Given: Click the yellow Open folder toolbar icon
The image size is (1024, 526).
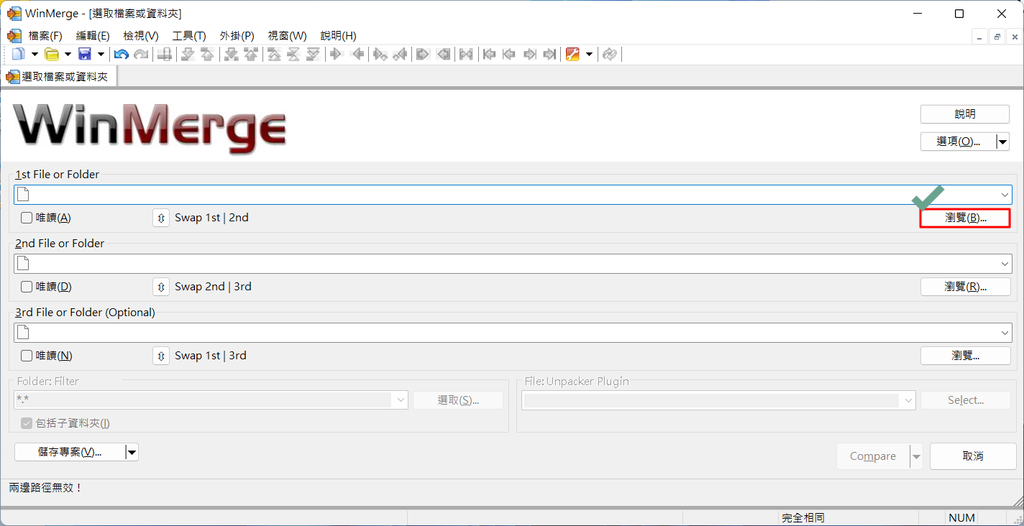Looking at the screenshot, I should click(x=51, y=54).
